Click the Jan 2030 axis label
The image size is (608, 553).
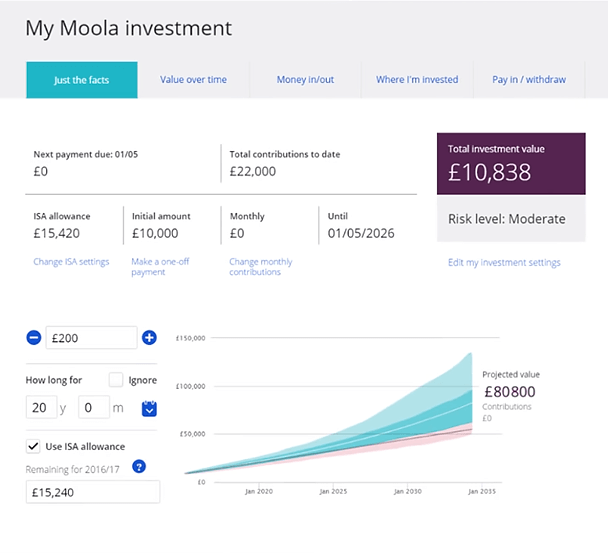[x=408, y=491]
